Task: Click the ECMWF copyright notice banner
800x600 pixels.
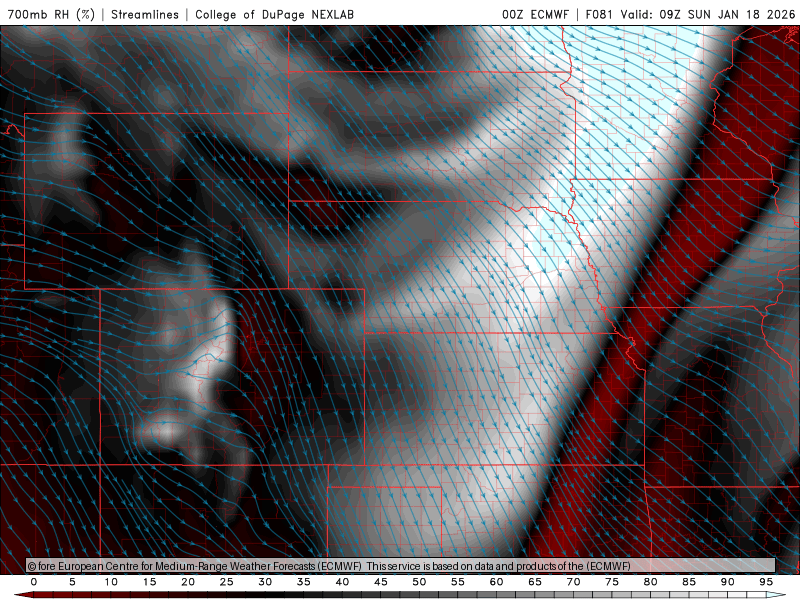Action: pyautogui.click(x=401, y=565)
